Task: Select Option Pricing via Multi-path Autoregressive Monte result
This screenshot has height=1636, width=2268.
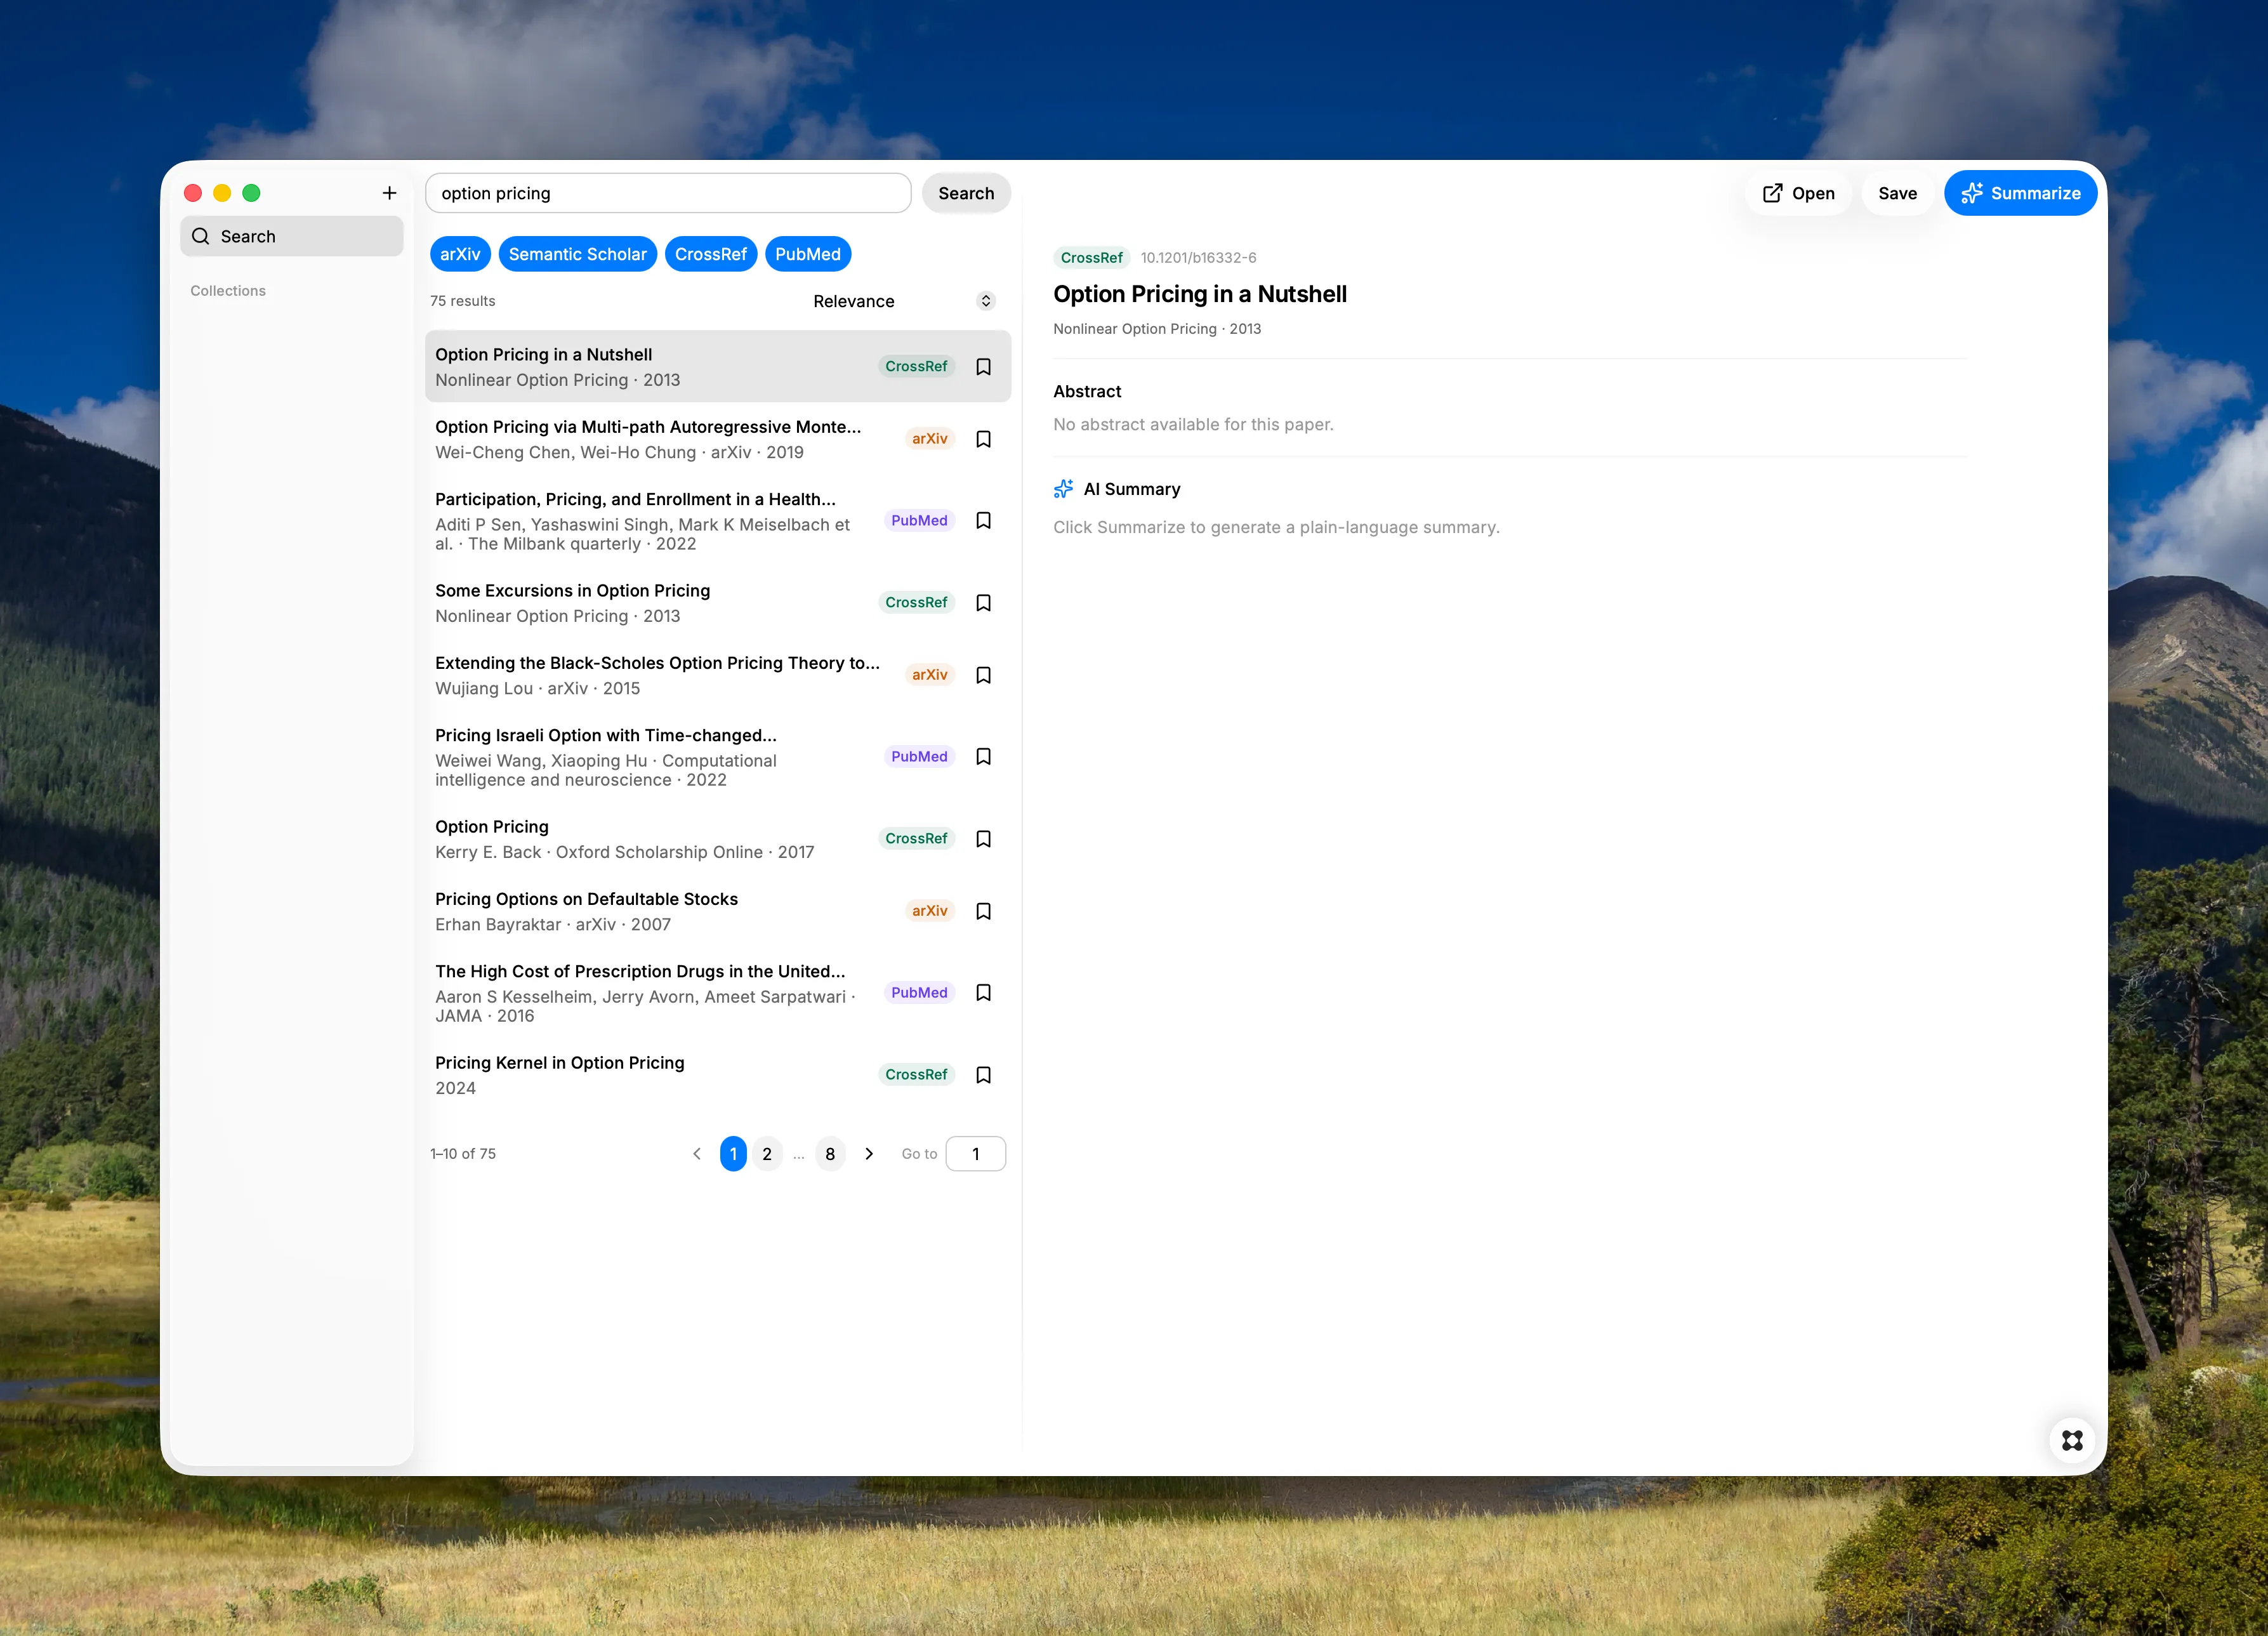Action: tap(718, 439)
